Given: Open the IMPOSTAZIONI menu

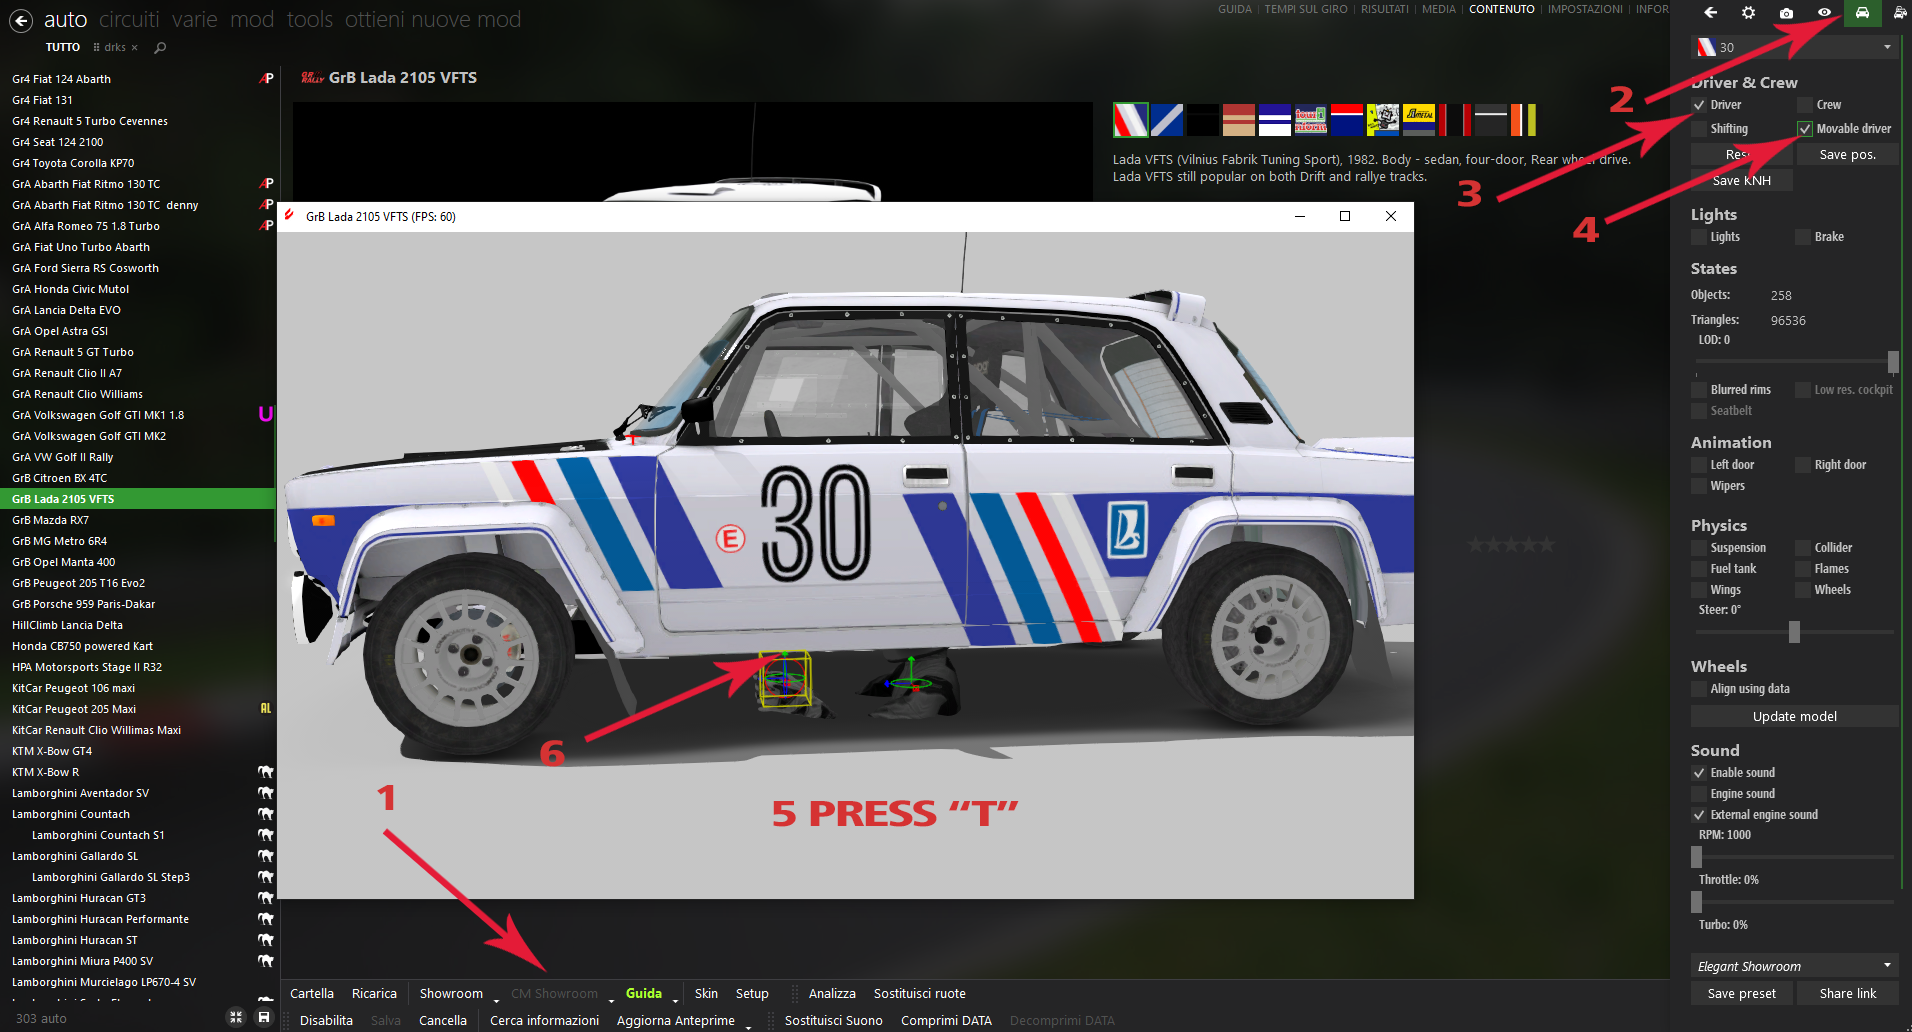Looking at the screenshot, I should [1585, 9].
